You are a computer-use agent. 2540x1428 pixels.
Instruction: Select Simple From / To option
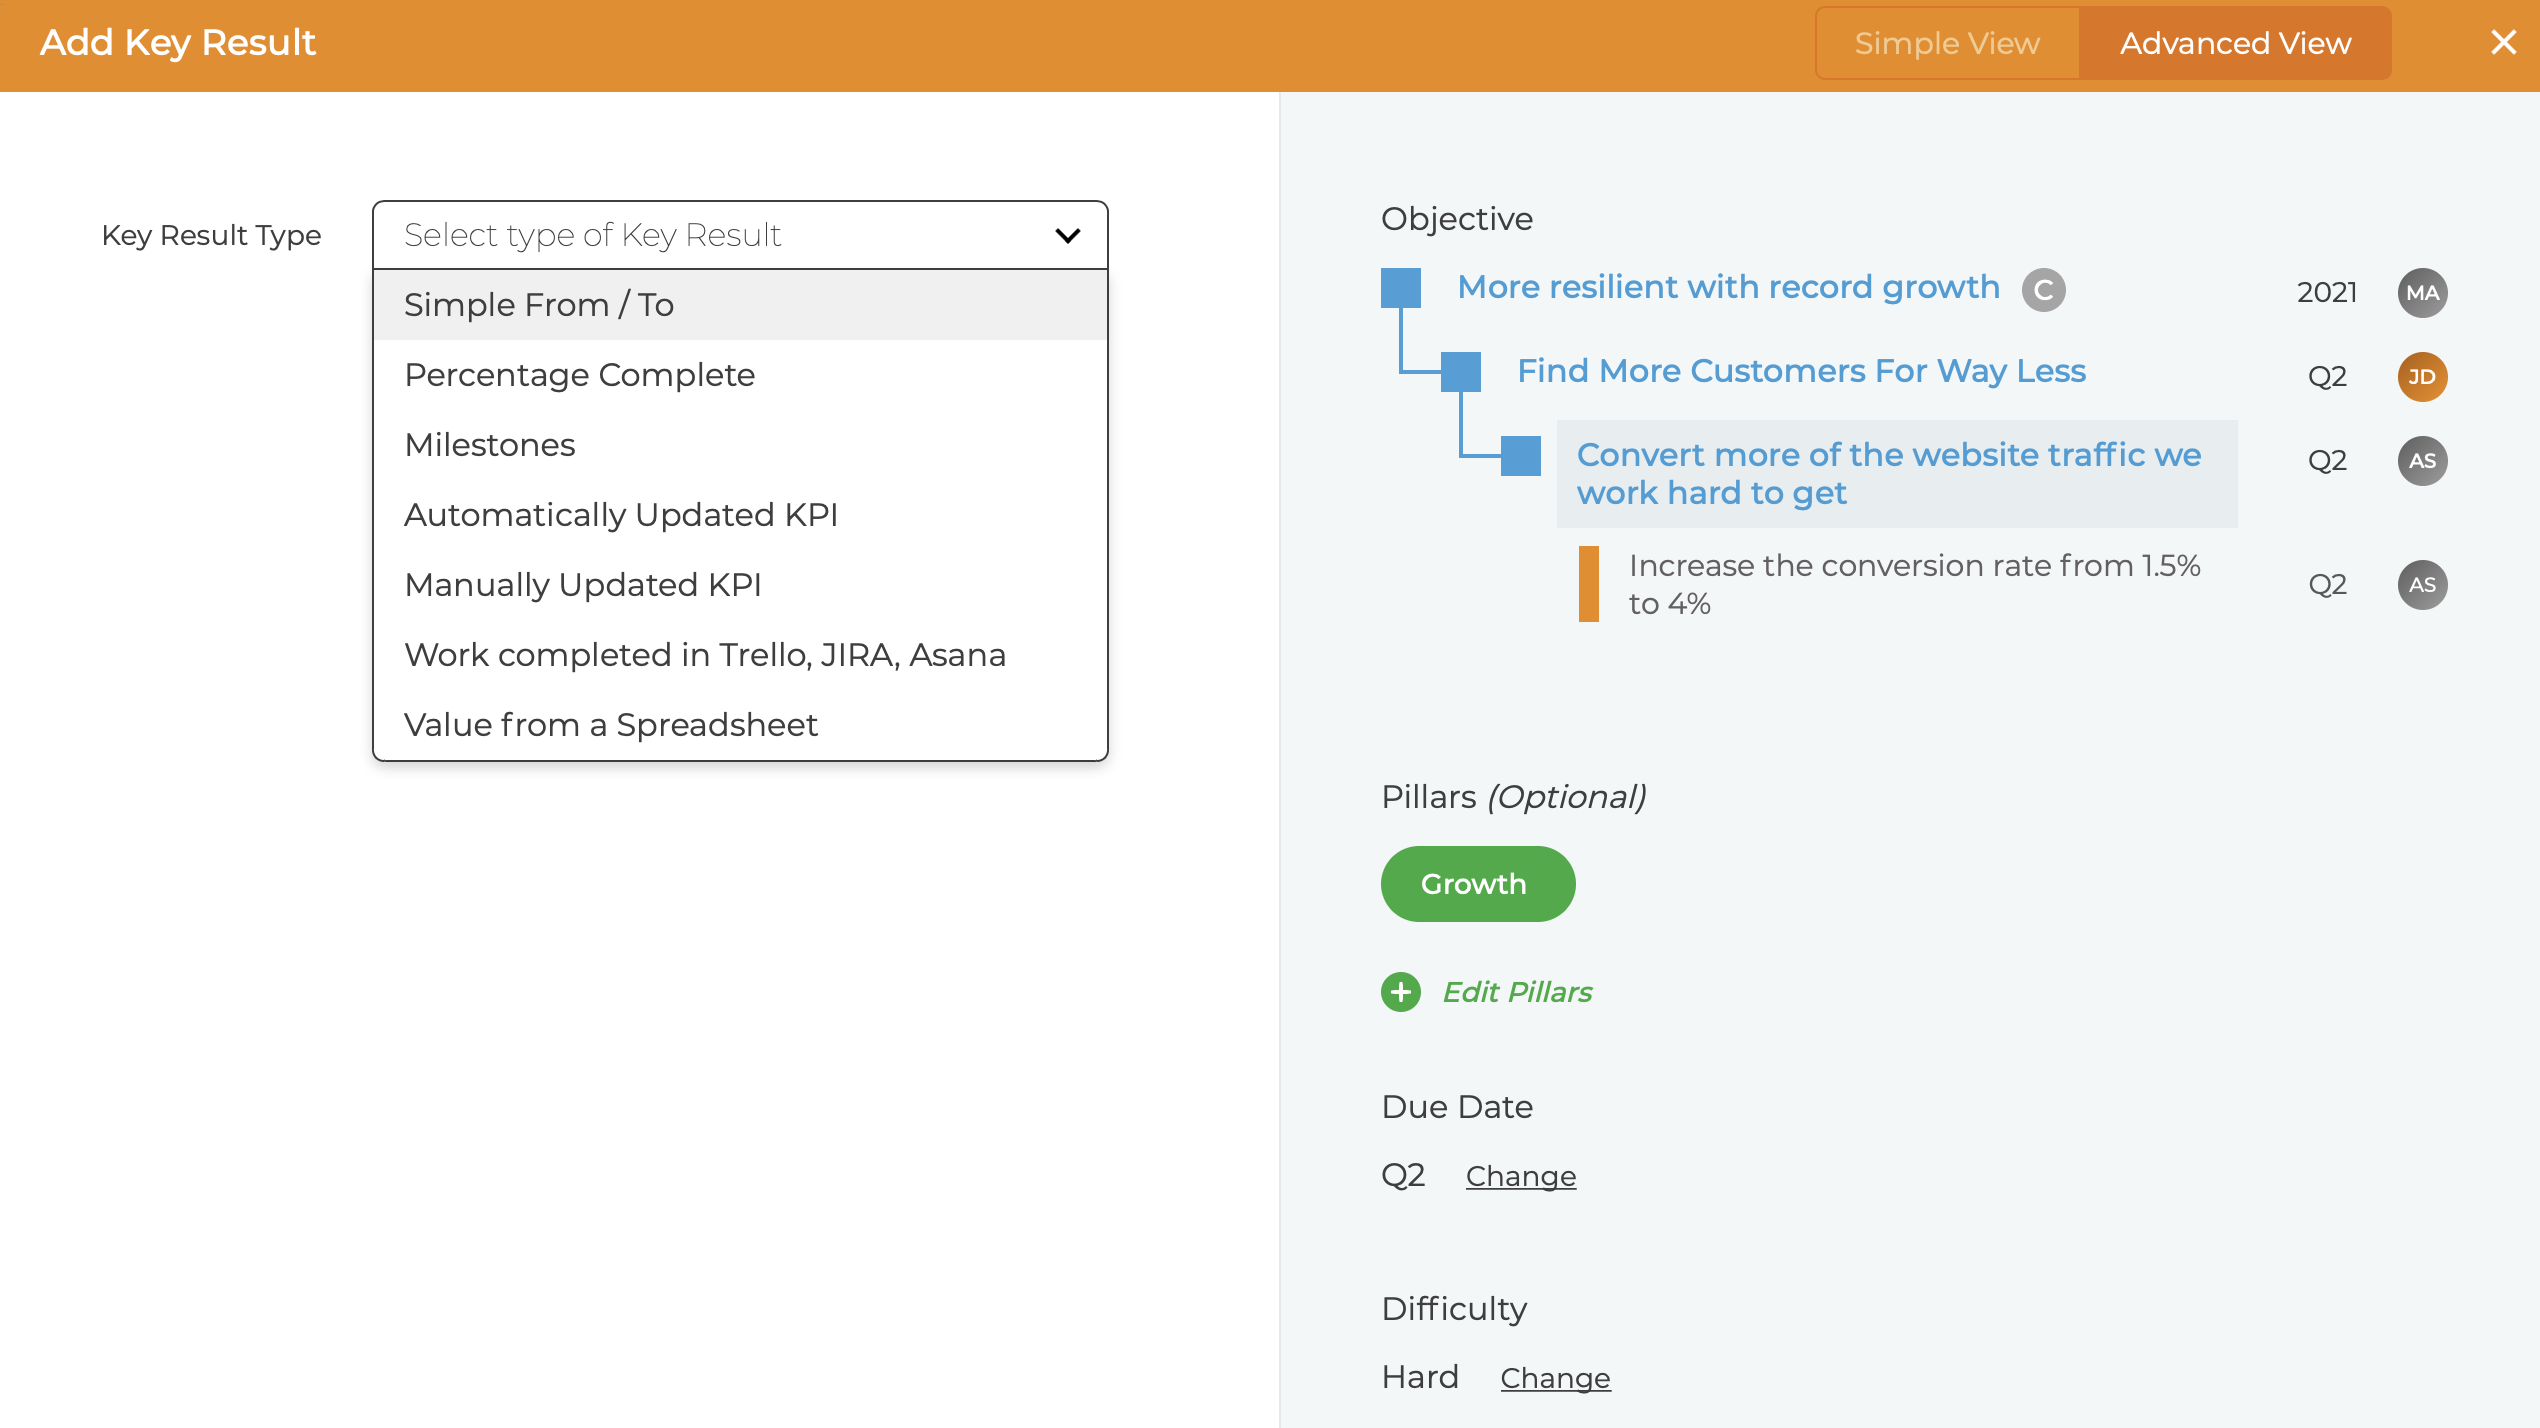740,305
